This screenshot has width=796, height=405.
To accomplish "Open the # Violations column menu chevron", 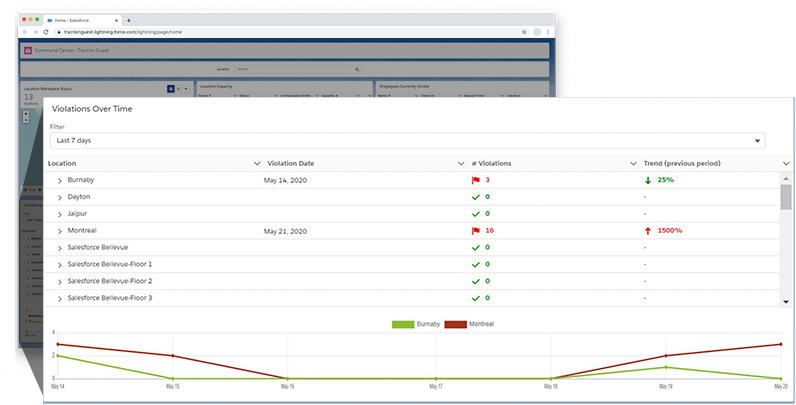I will 633,163.
